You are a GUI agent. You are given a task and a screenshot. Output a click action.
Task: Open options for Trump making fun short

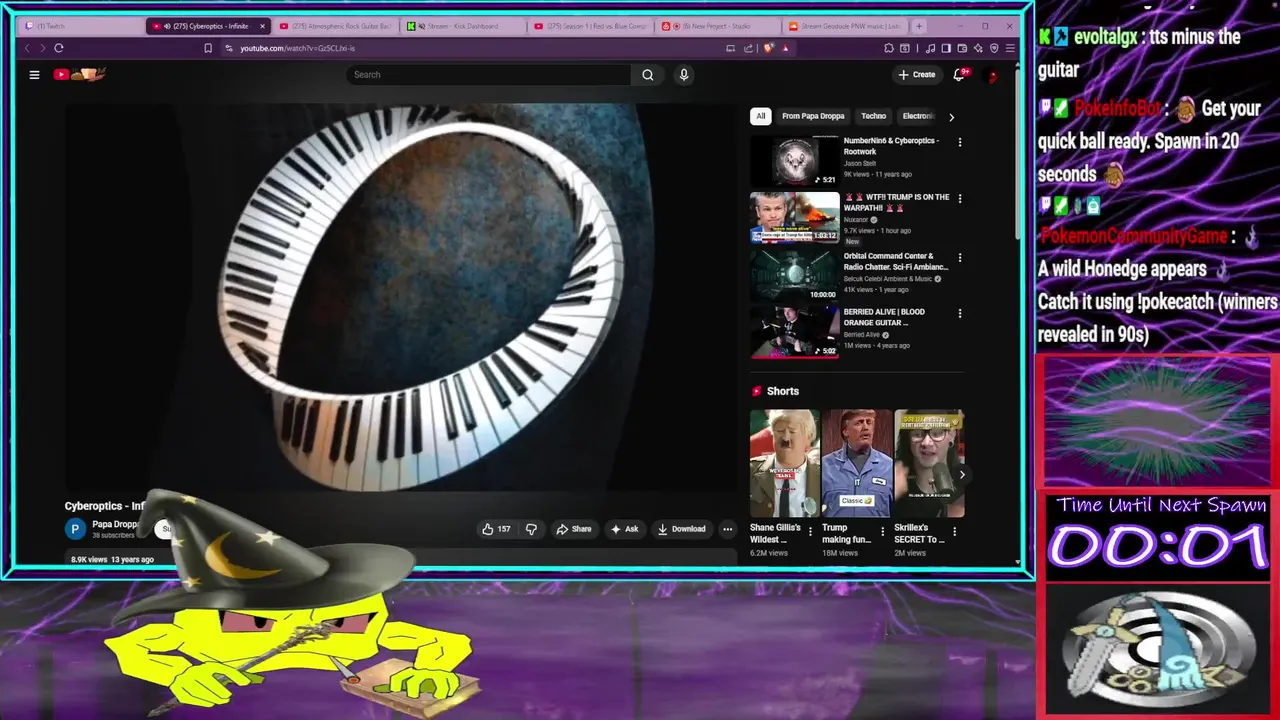click(x=882, y=532)
